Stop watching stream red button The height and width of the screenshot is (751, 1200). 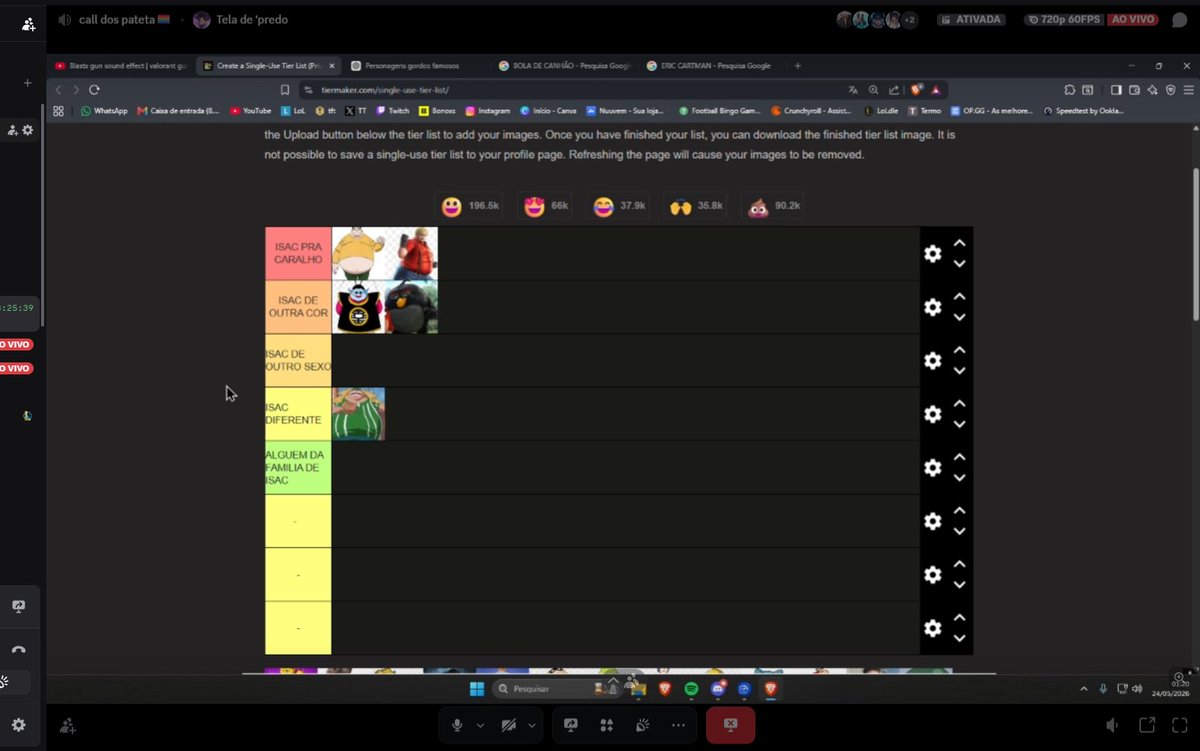(x=730, y=725)
